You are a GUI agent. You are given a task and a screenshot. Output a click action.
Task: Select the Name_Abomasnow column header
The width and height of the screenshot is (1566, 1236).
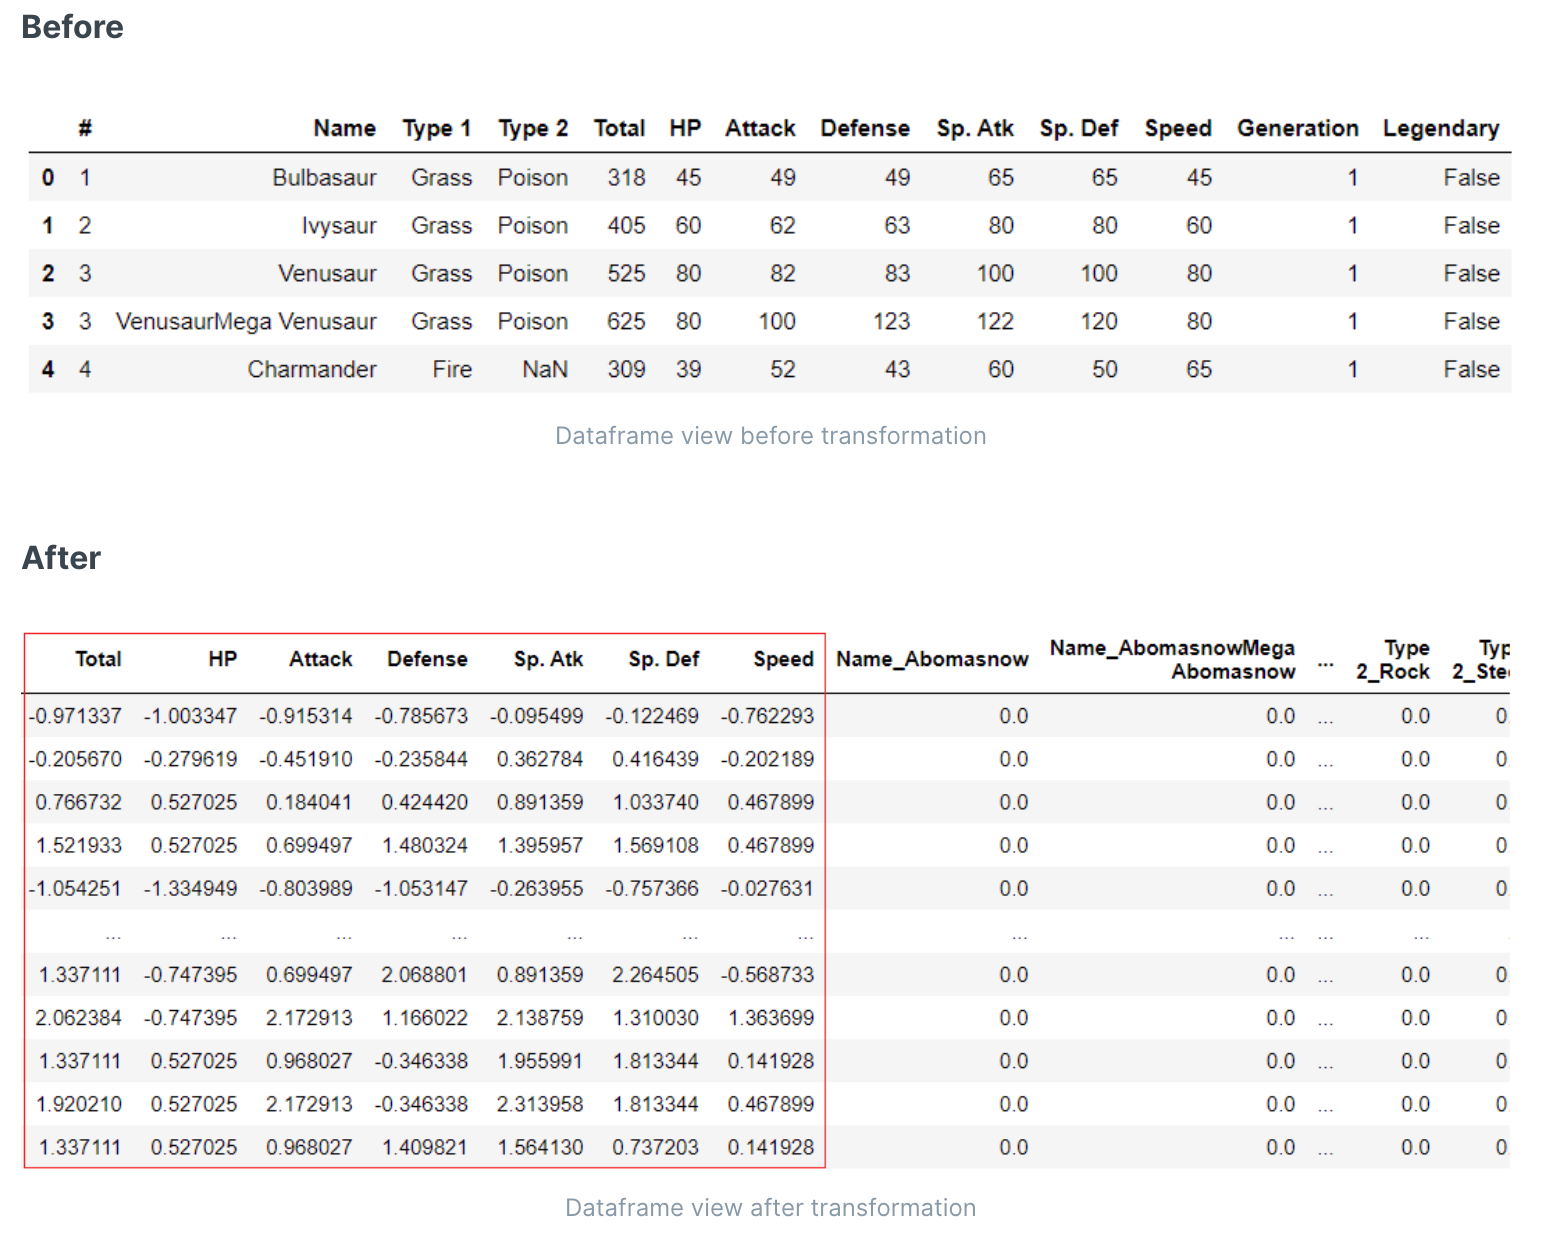(932, 659)
